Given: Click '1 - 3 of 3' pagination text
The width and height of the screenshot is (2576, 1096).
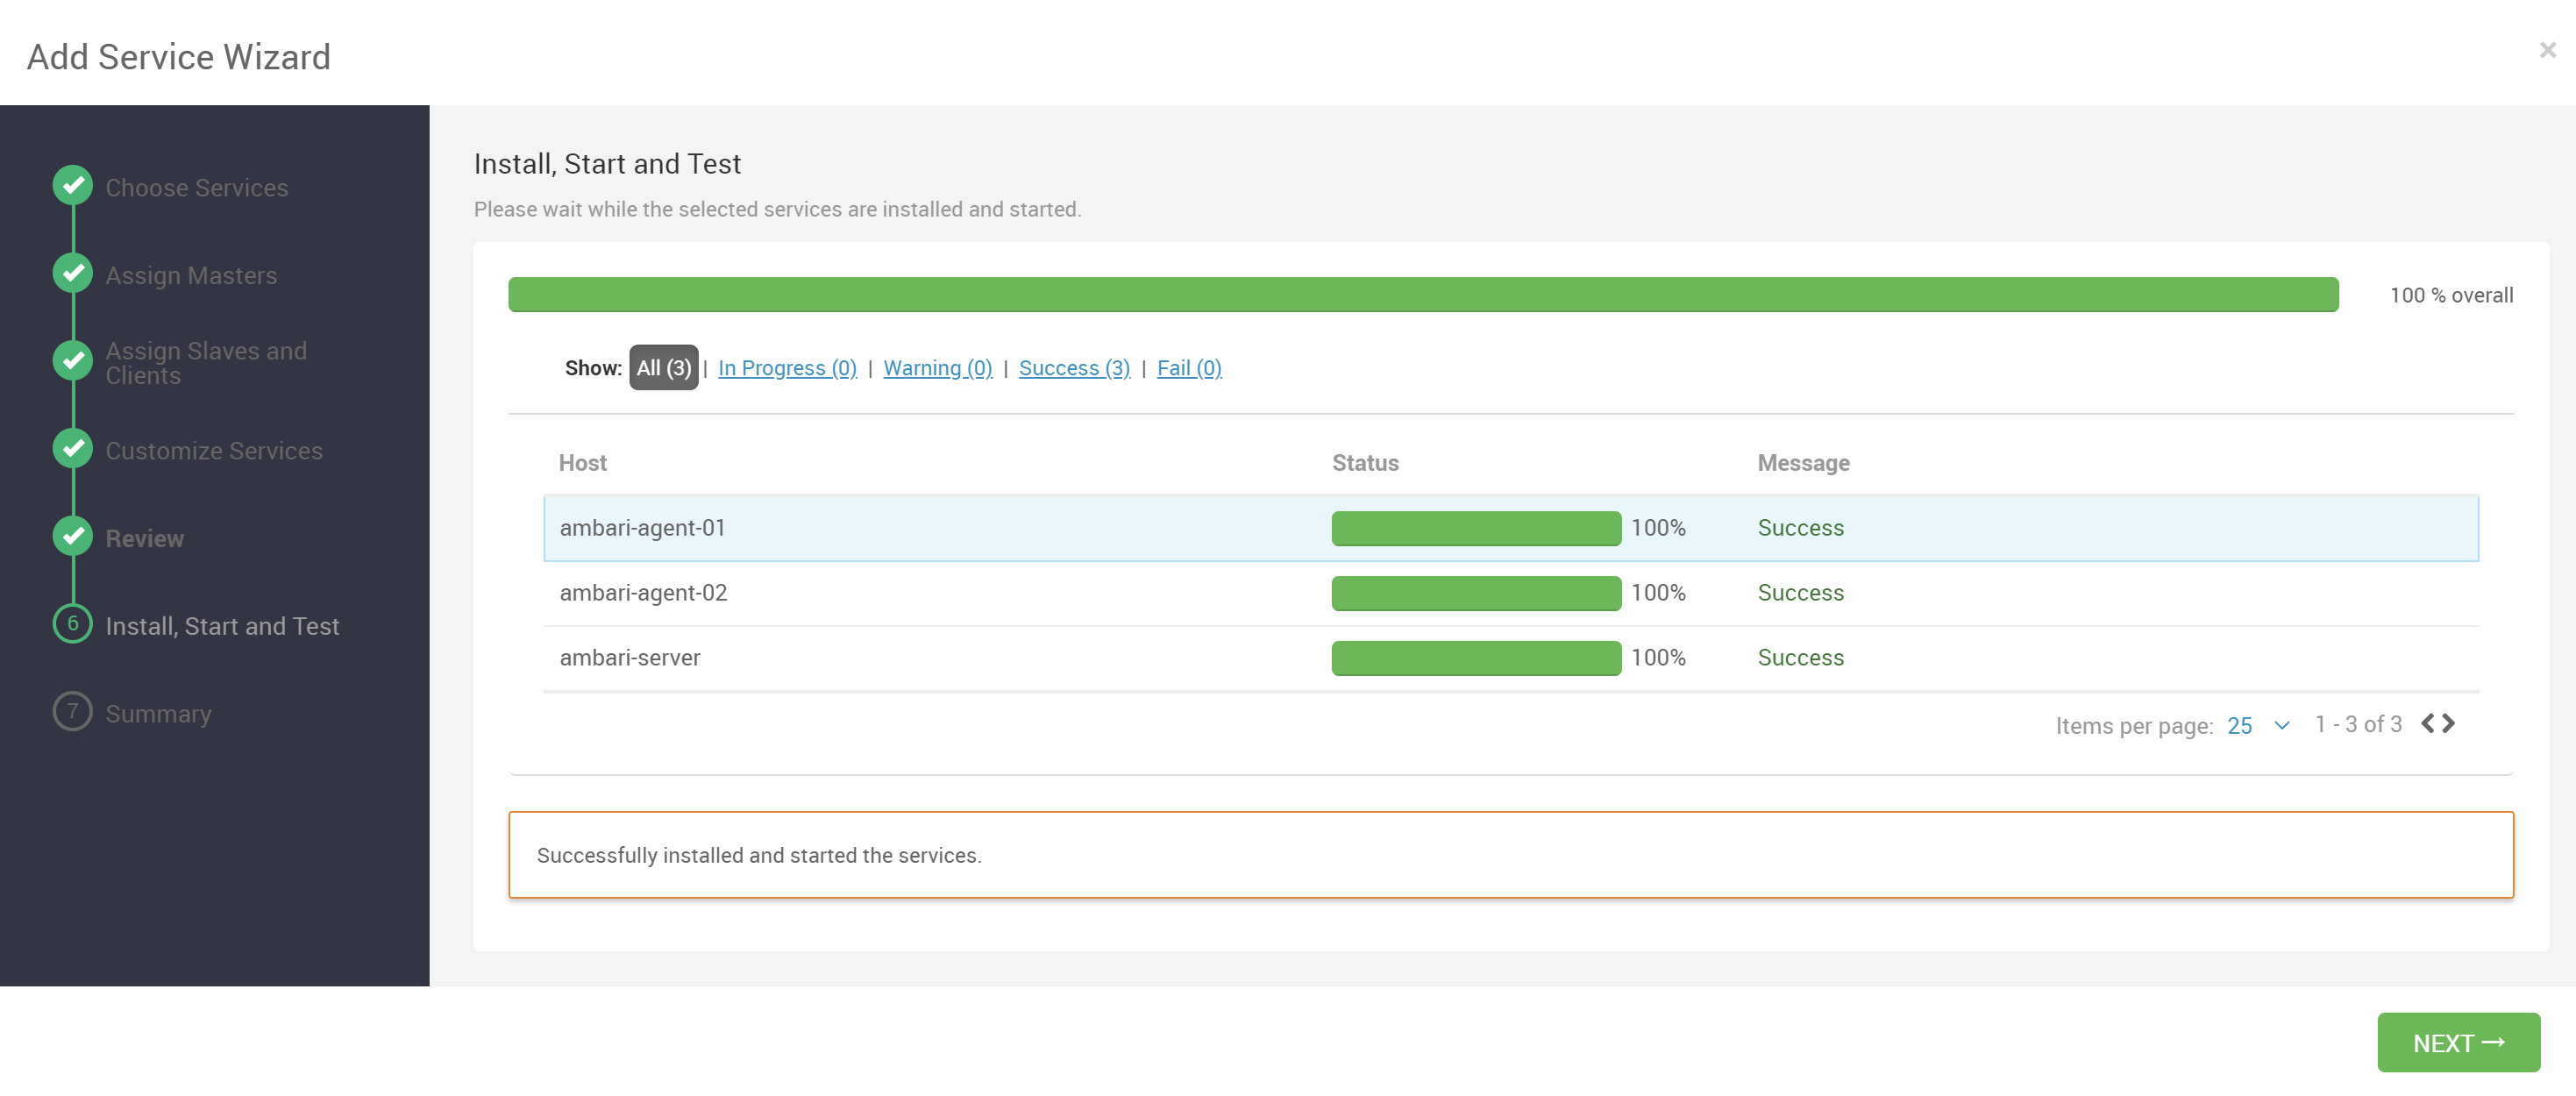Looking at the screenshot, I should pyautogui.click(x=2358, y=724).
